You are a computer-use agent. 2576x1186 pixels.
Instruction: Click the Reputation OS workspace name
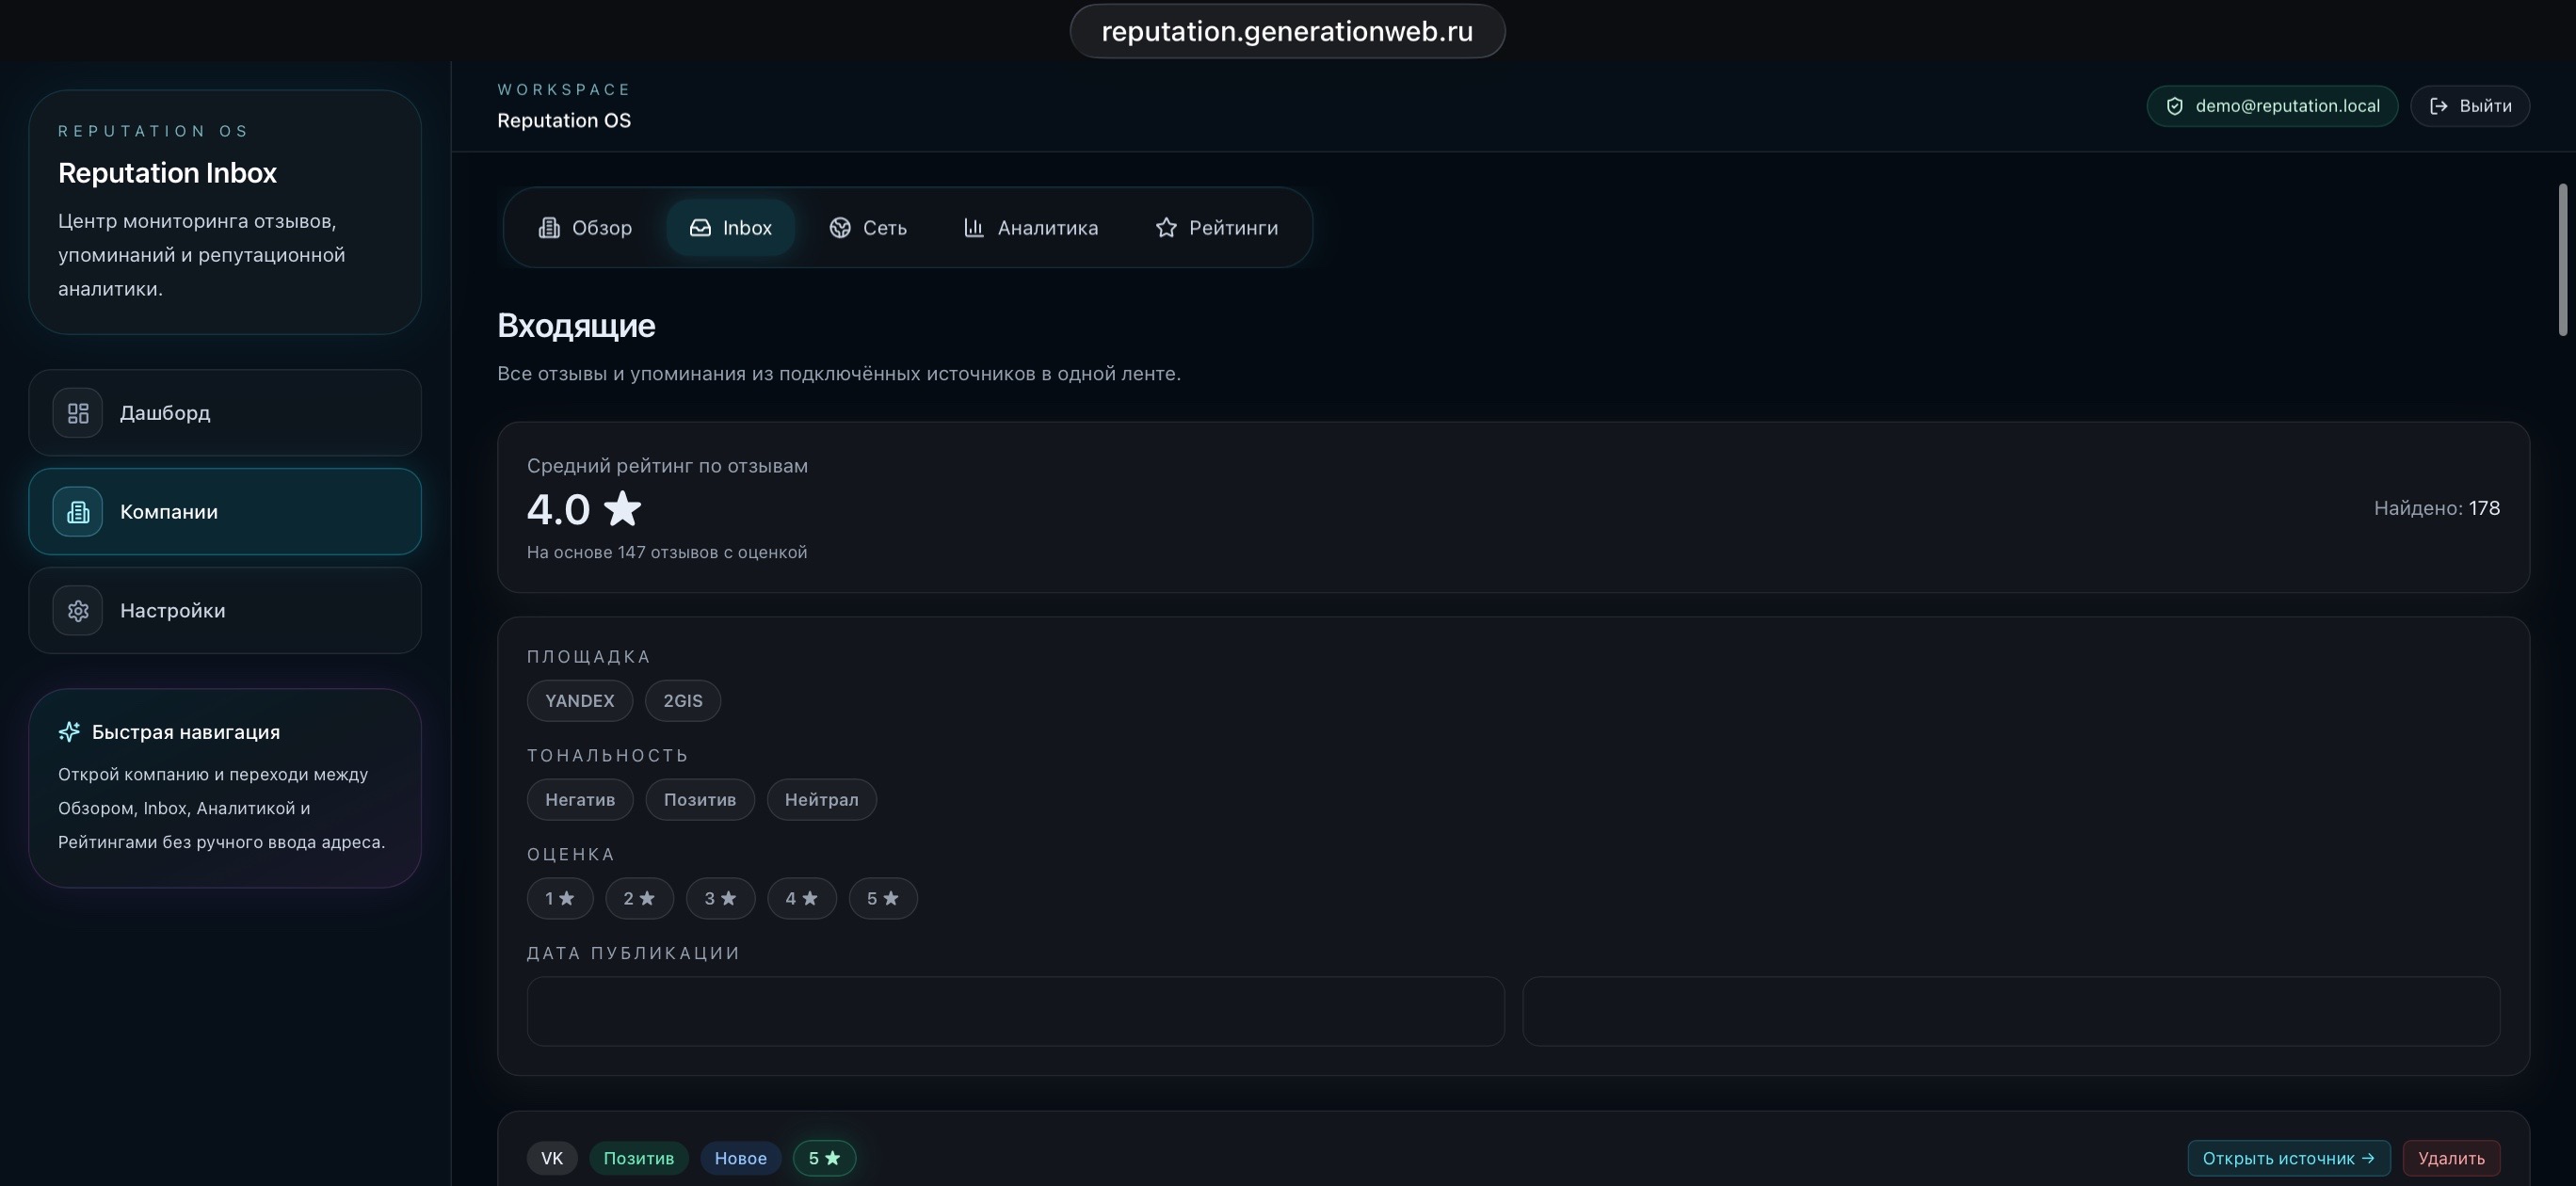[564, 120]
